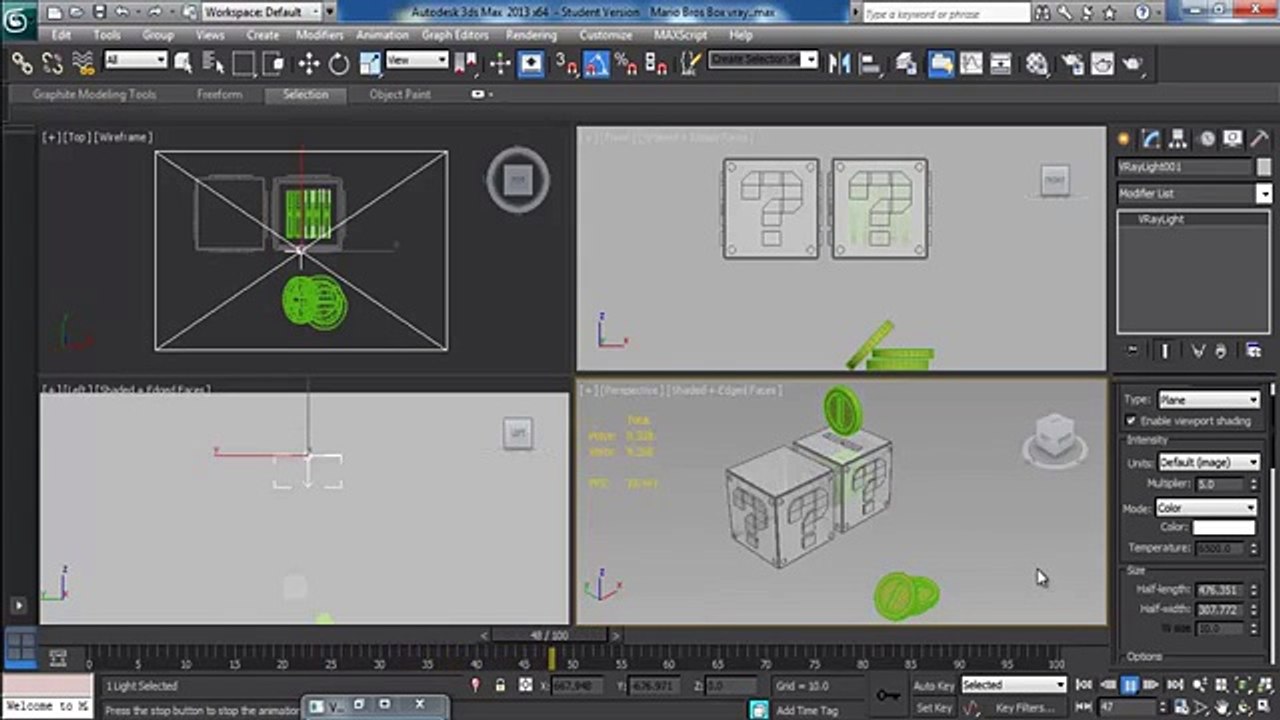Click the Add Time Tag label

point(807,710)
